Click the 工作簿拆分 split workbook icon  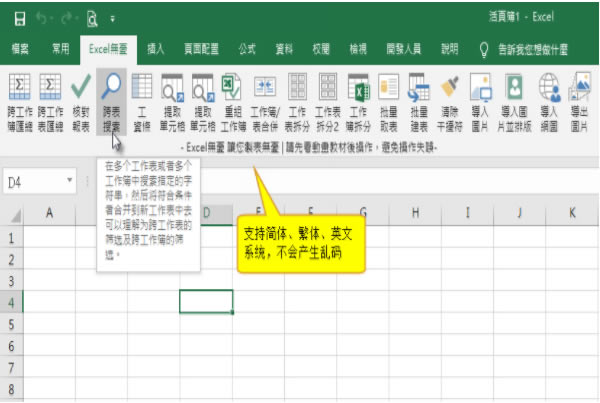(358, 103)
